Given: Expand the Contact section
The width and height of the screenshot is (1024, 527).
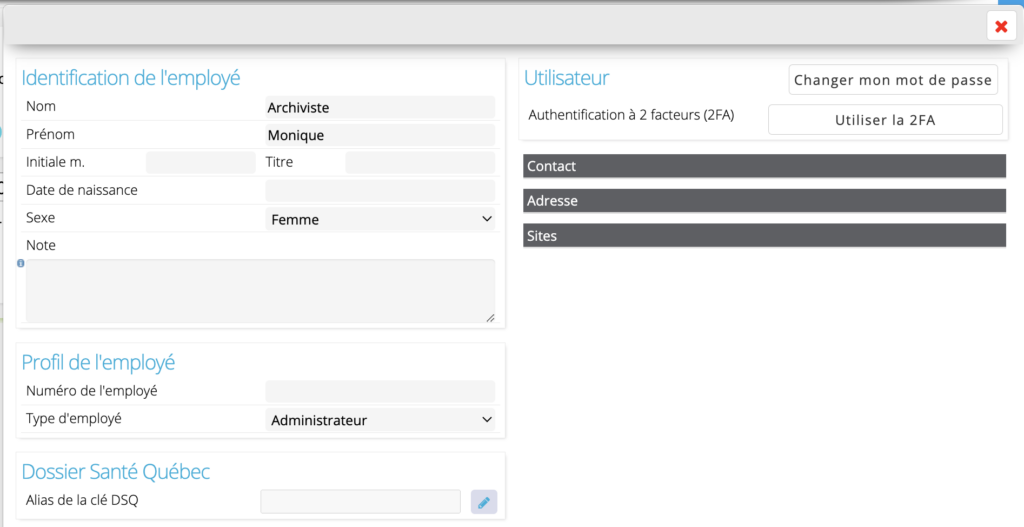Looking at the screenshot, I should tap(764, 166).
